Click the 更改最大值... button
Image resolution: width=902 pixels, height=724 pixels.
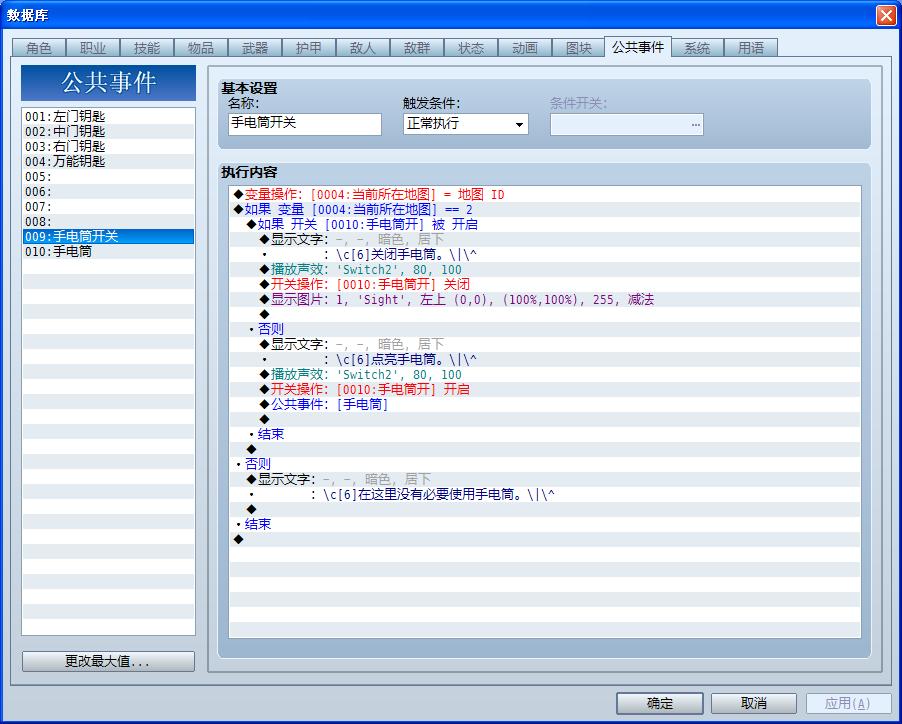pyautogui.click(x=108, y=661)
